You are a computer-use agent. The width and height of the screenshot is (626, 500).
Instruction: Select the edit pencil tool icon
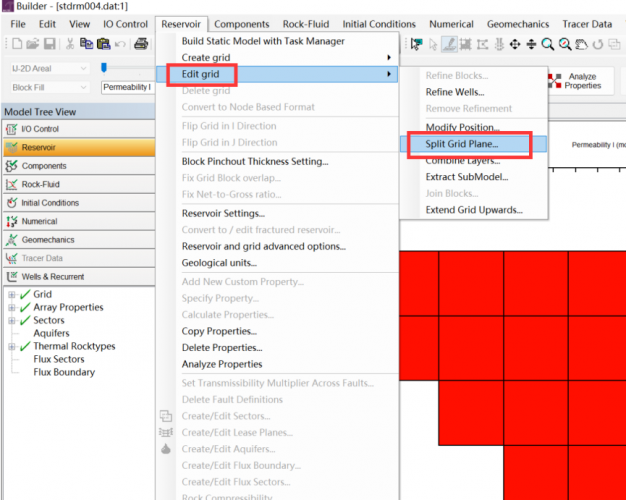(x=450, y=44)
